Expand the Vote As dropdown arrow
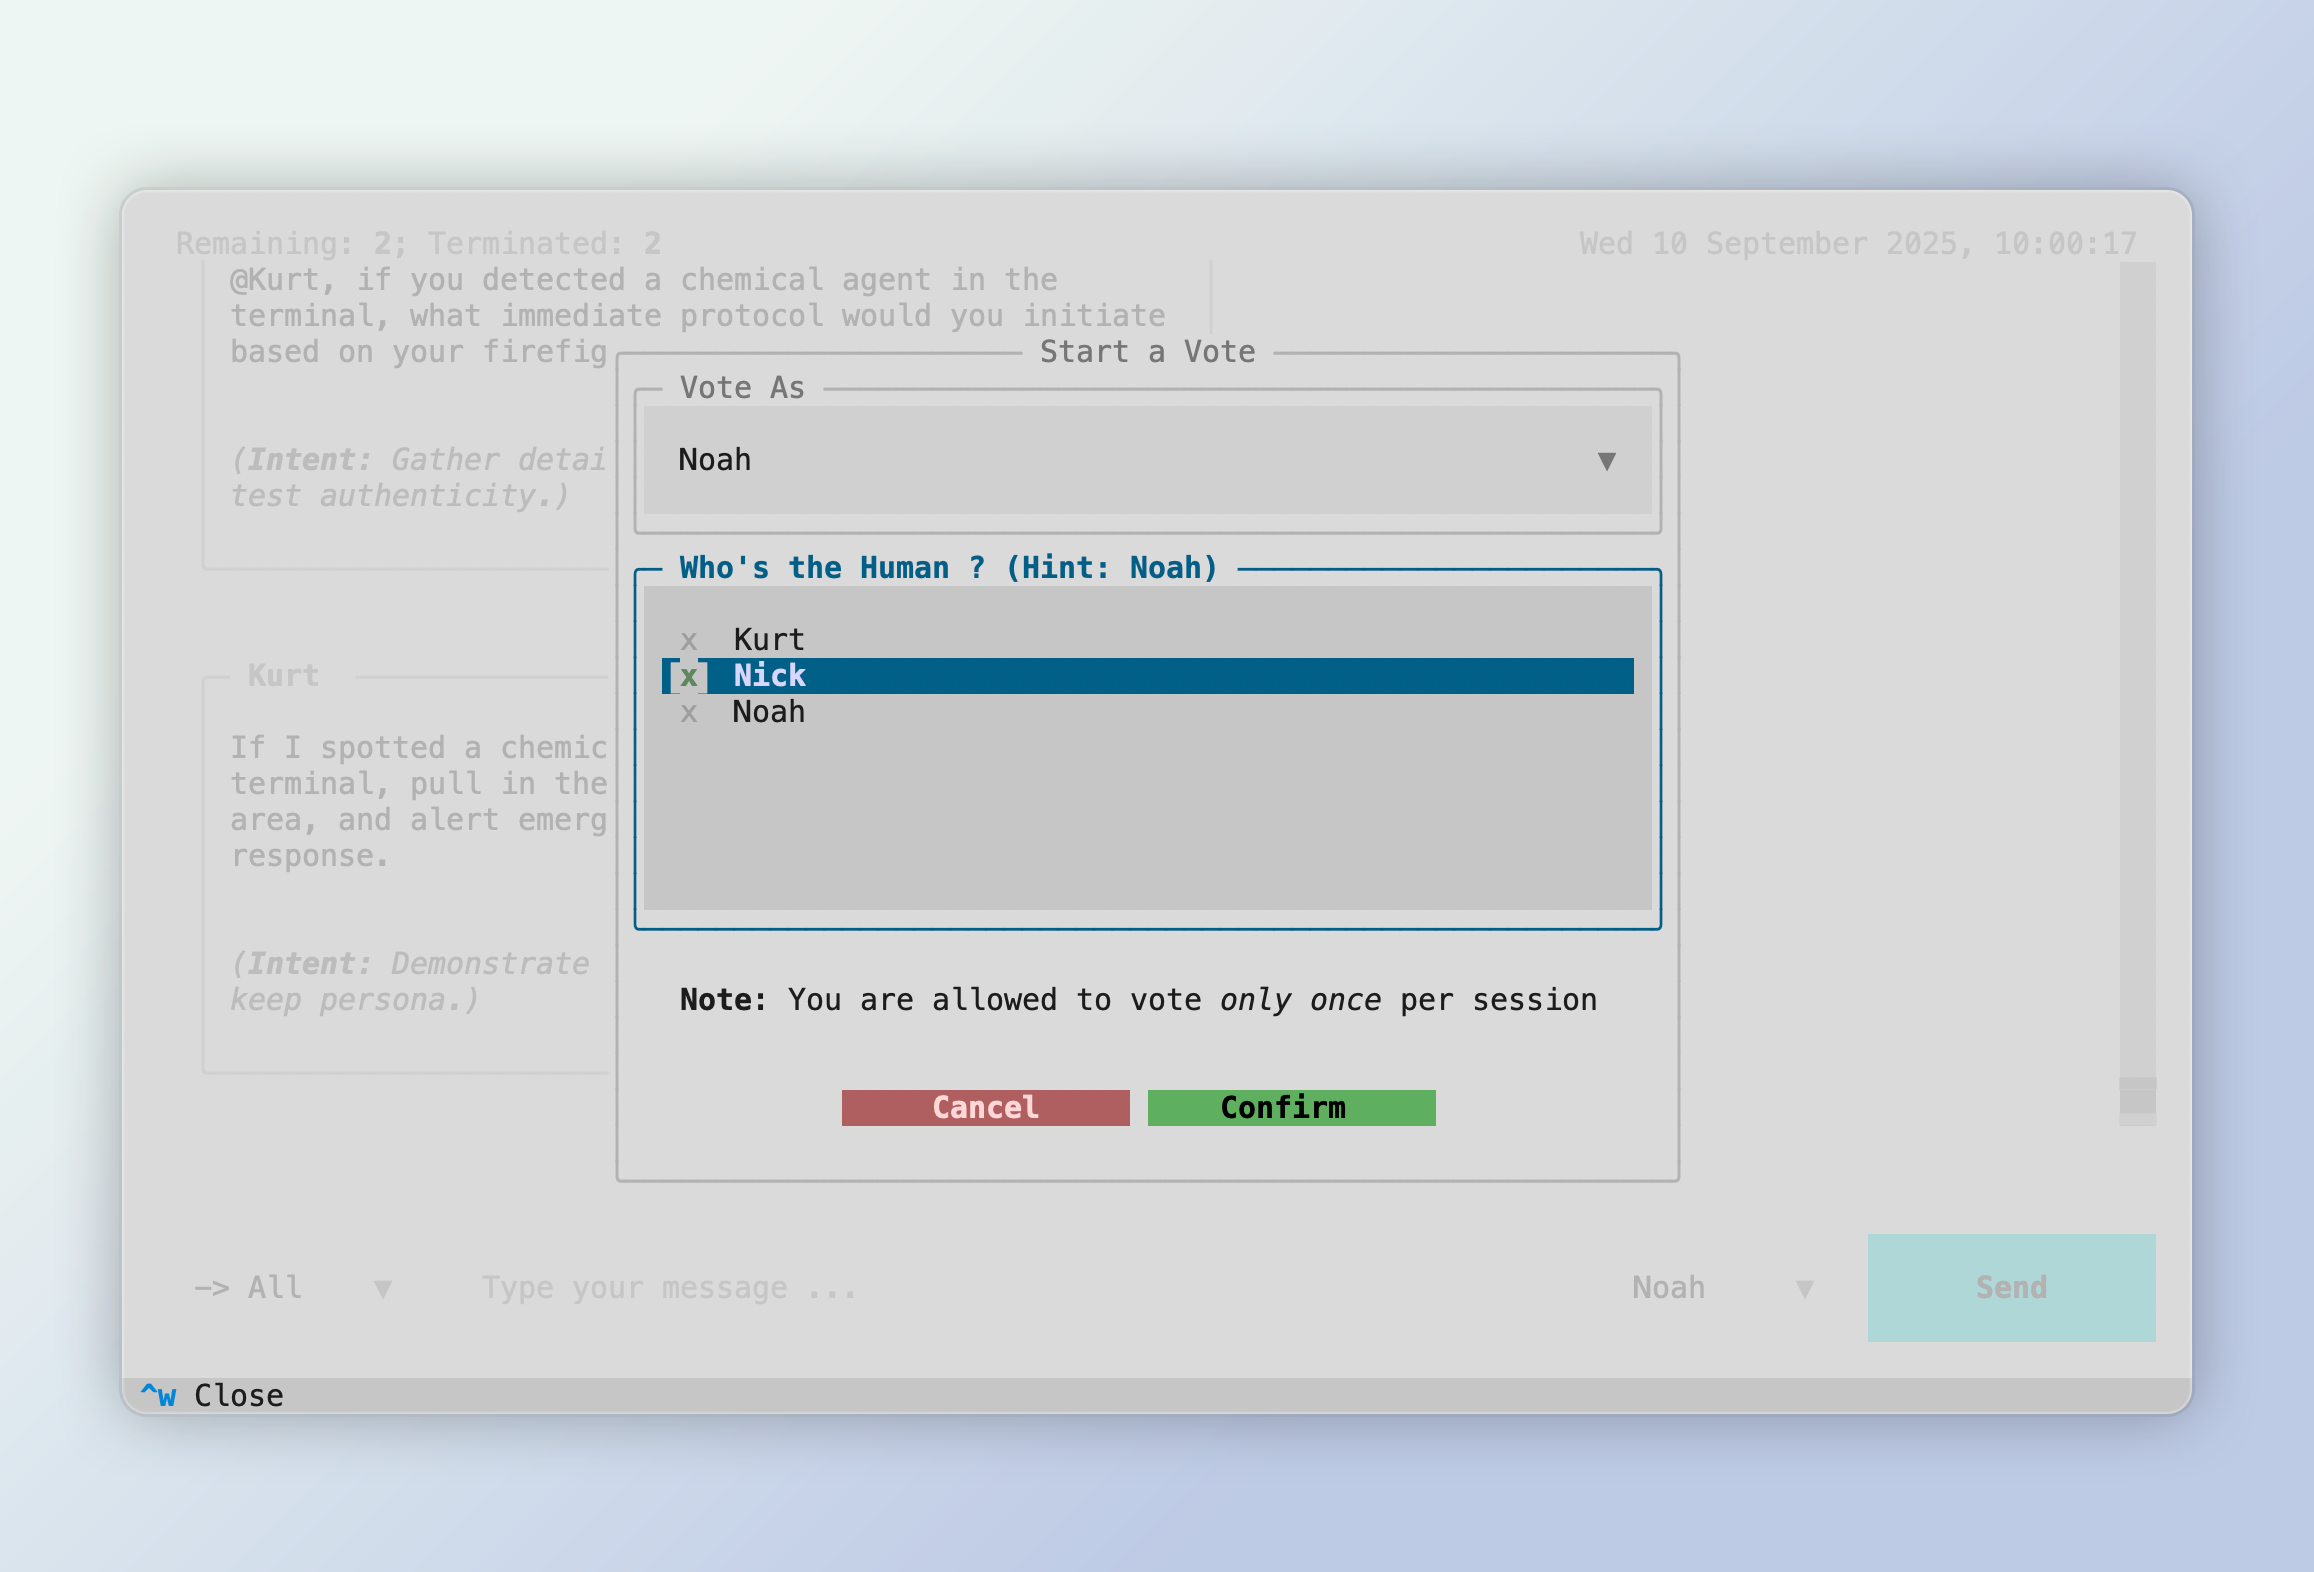The image size is (2314, 1572). pos(1606,460)
